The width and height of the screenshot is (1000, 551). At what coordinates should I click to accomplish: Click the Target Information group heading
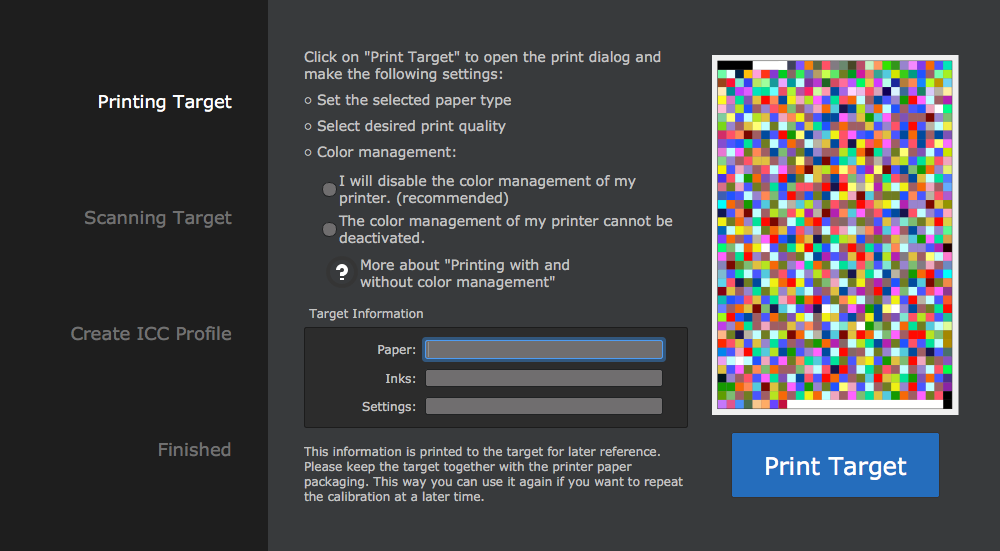click(366, 314)
